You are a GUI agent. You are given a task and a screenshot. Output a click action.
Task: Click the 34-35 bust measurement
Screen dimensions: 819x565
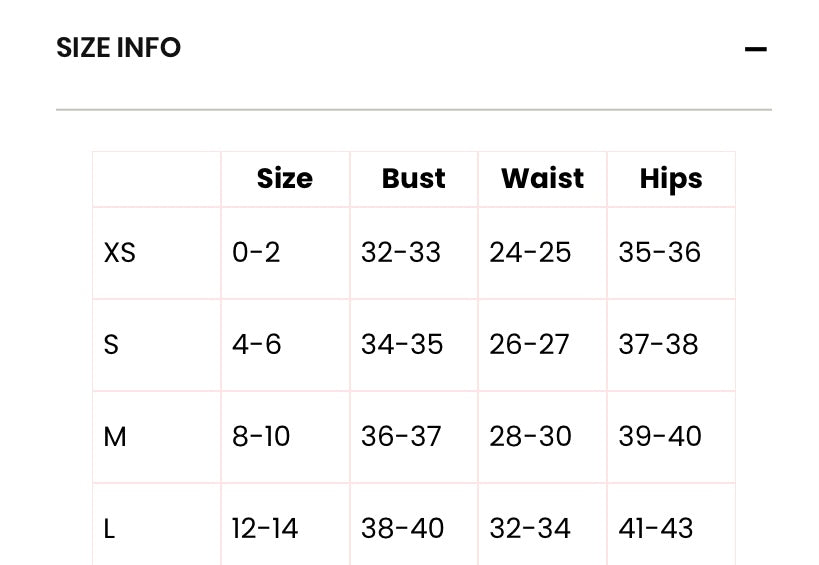pyautogui.click(x=402, y=345)
